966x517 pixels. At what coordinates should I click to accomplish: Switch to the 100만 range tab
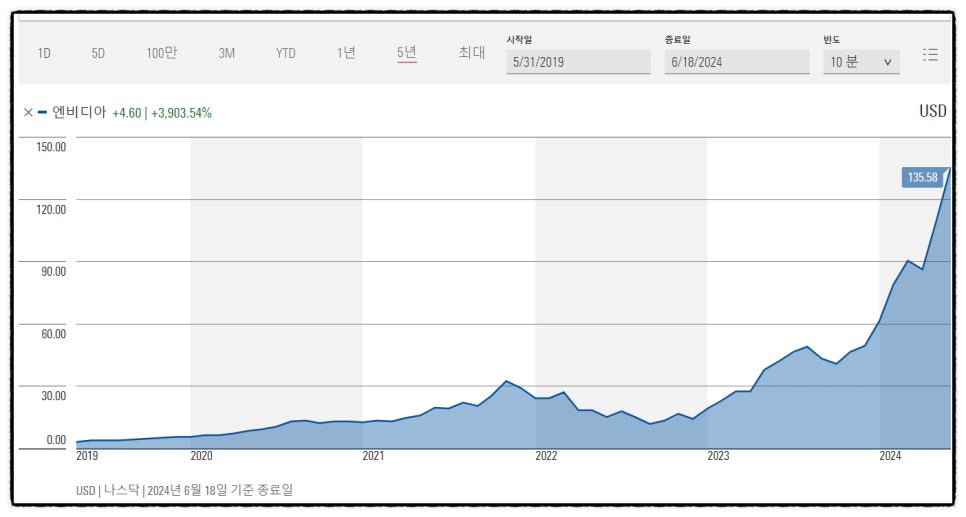161,53
